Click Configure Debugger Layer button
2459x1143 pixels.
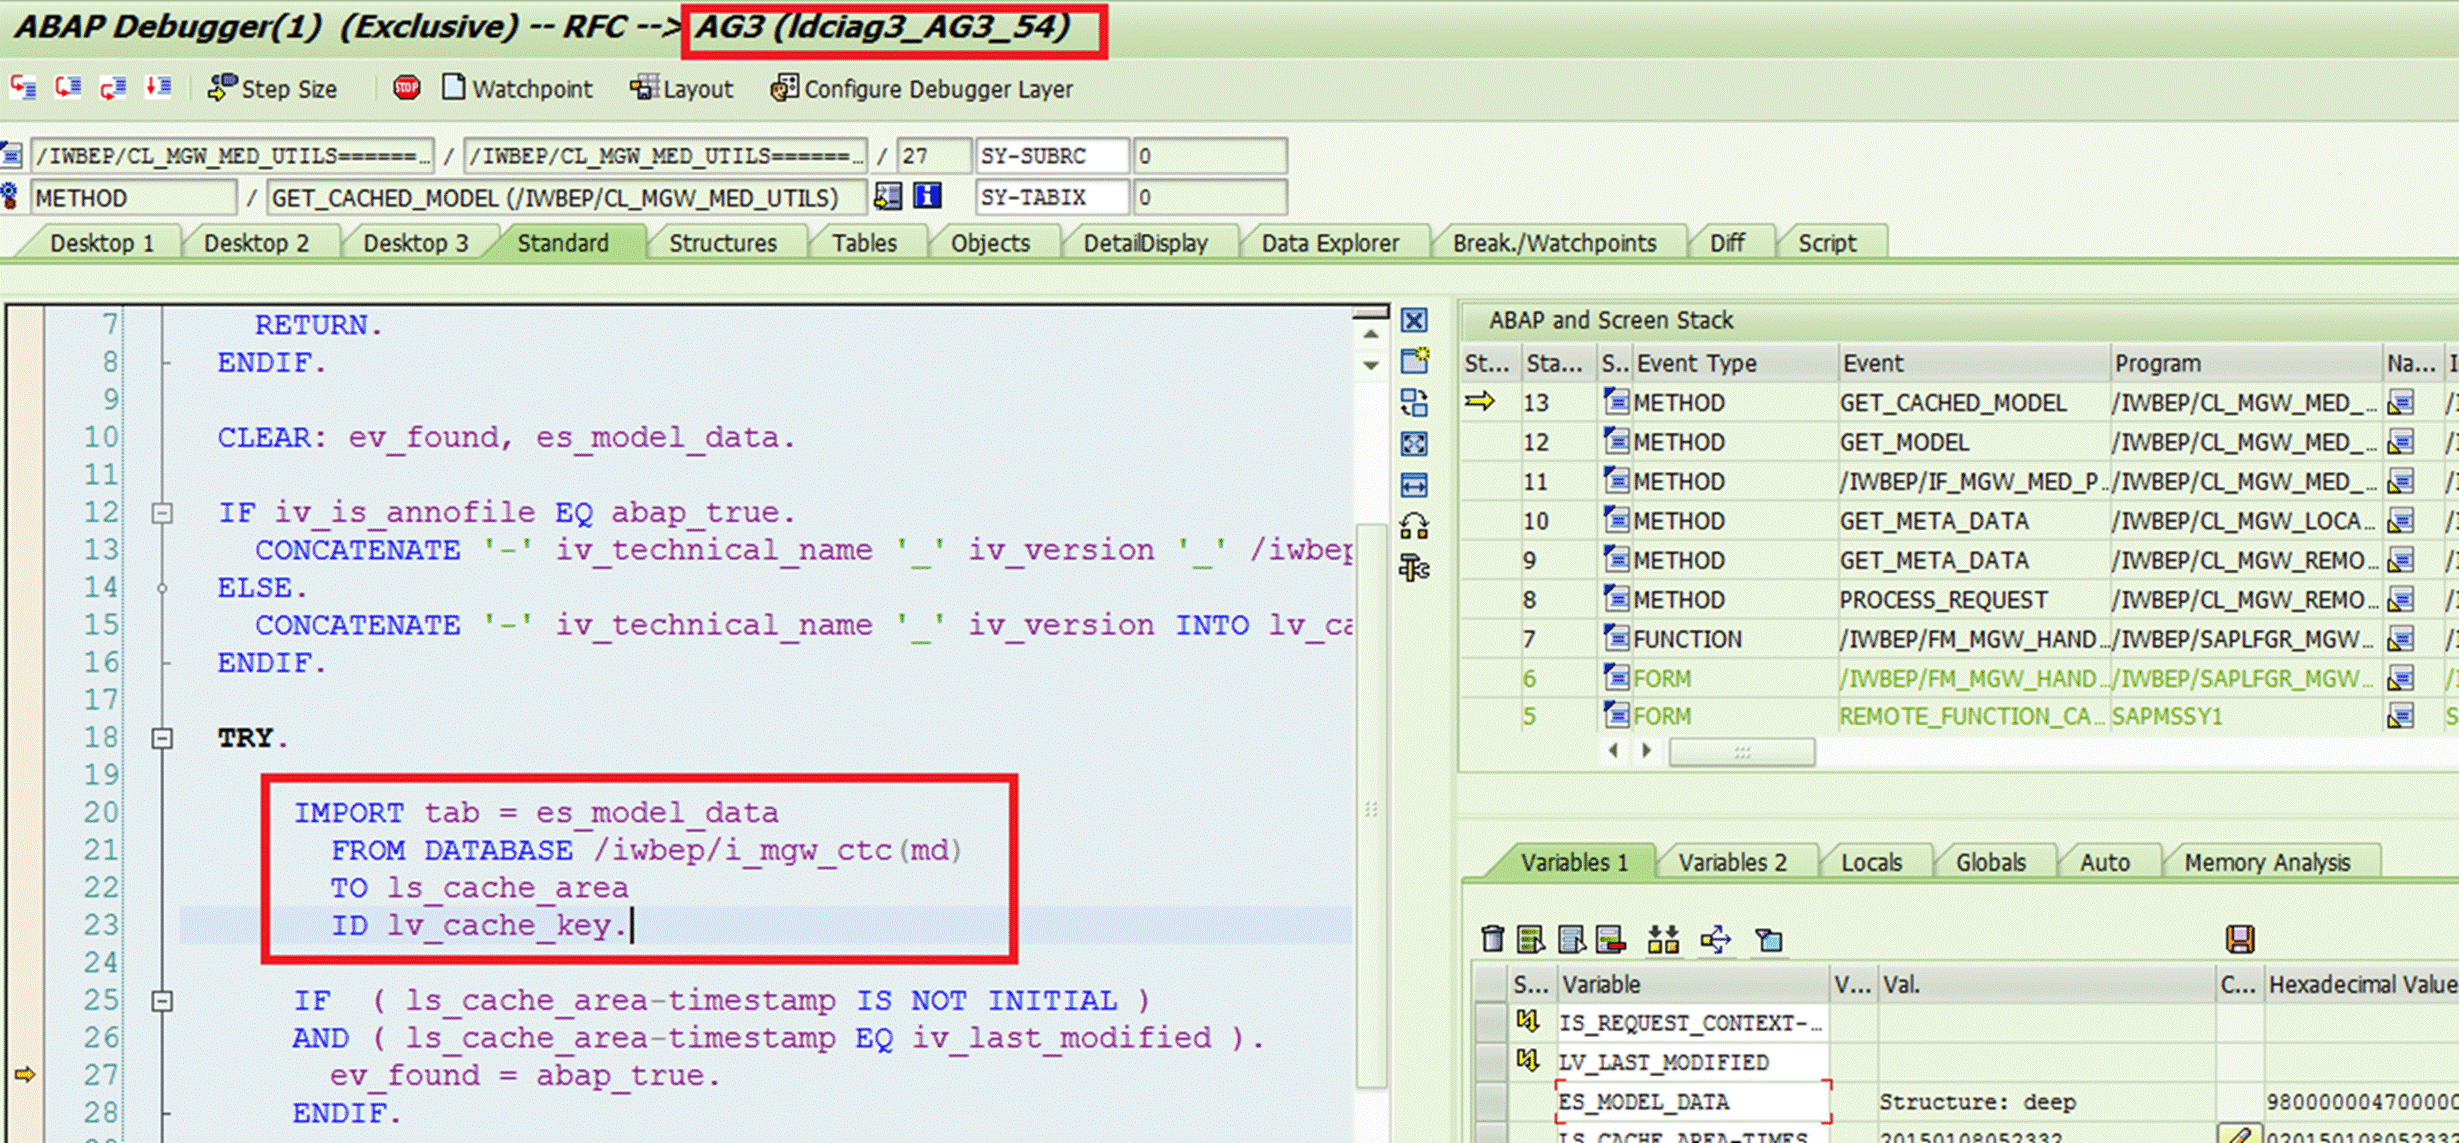[922, 89]
